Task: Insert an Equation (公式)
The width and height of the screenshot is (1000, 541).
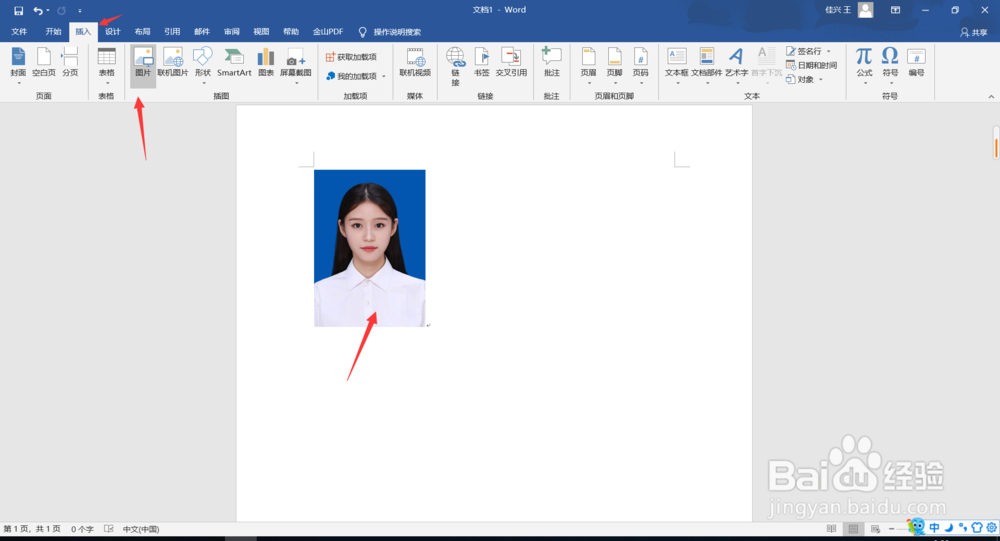Action: pyautogui.click(x=864, y=64)
